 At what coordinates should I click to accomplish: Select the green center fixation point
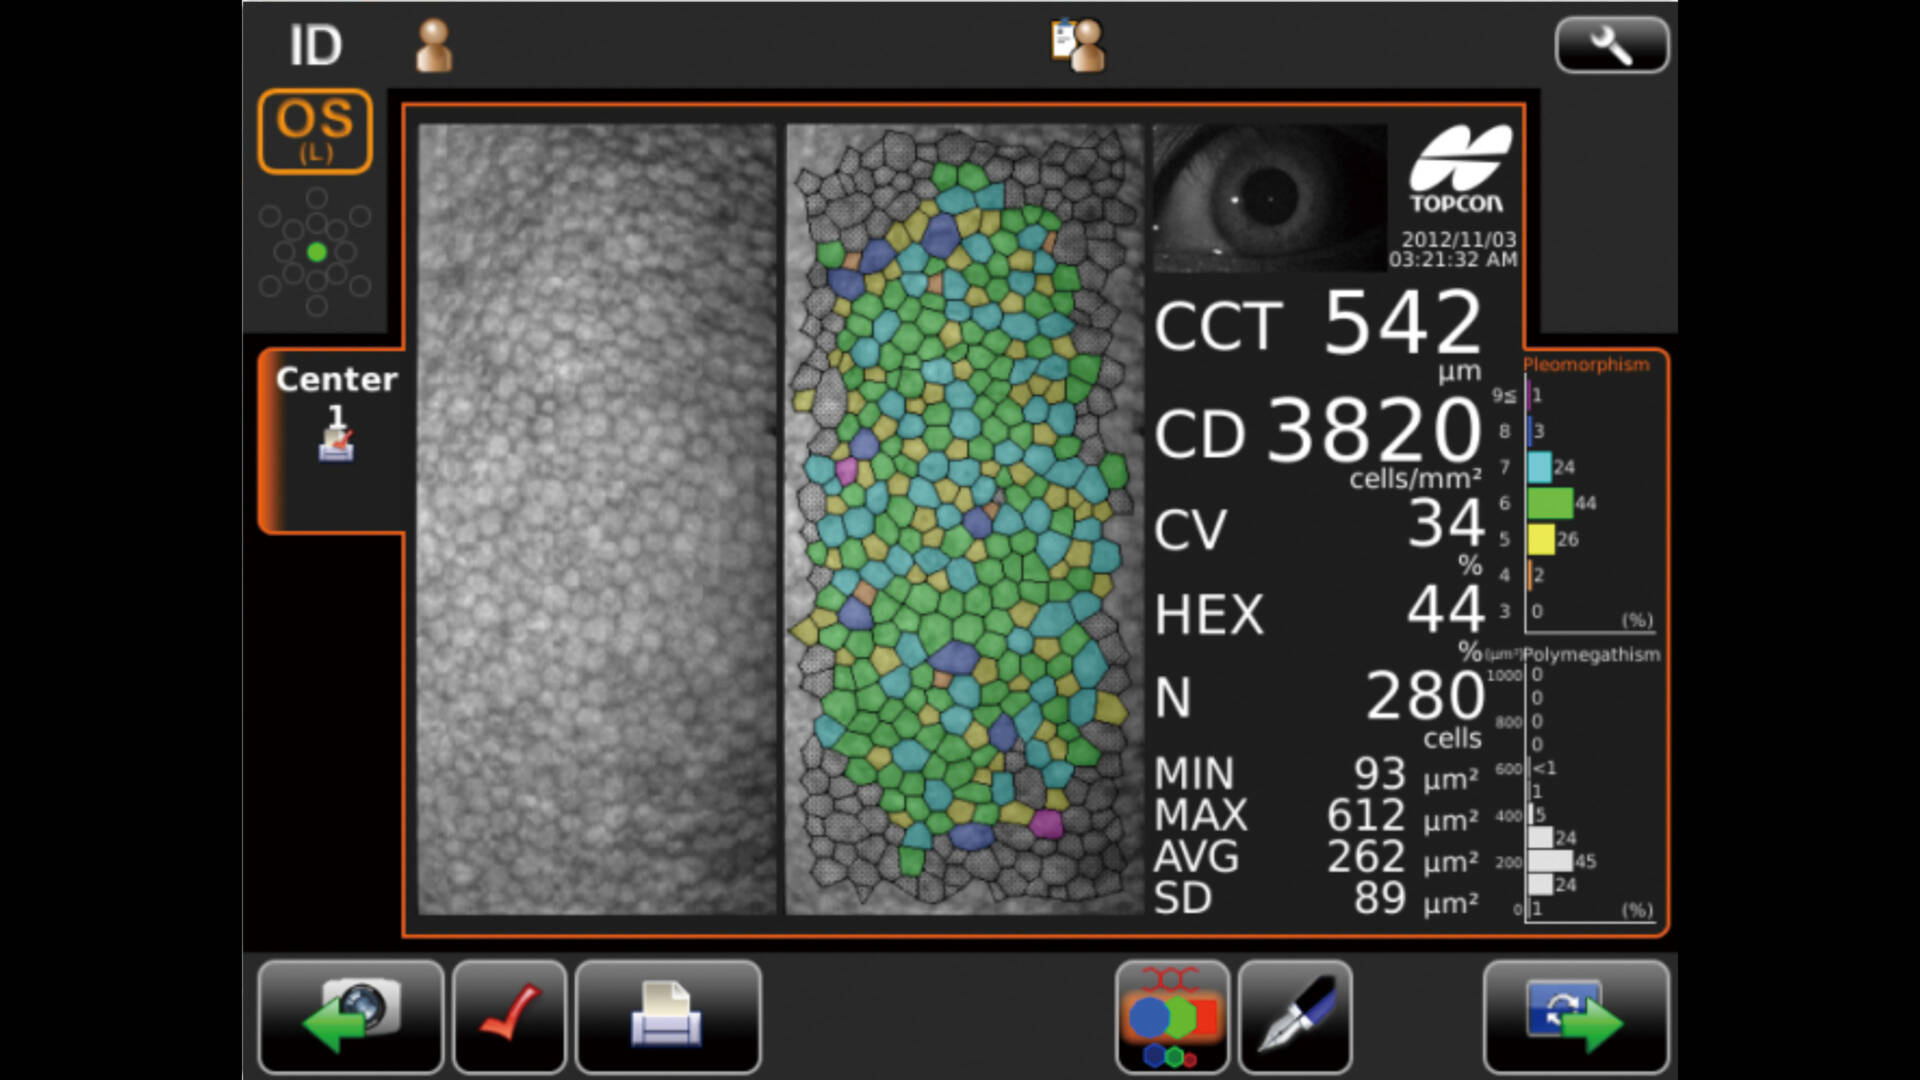[317, 252]
